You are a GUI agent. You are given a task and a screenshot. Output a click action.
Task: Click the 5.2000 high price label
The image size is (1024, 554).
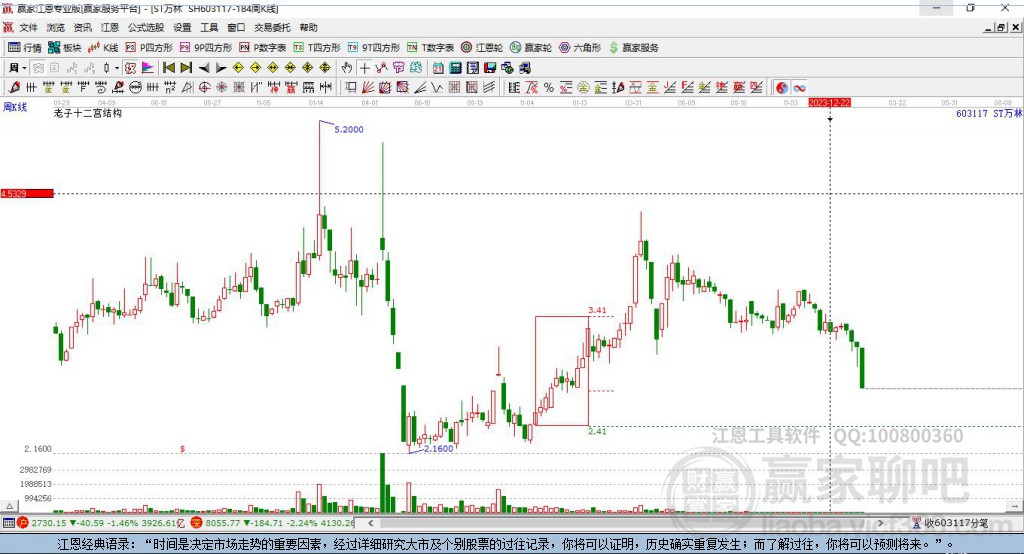(x=349, y=129)
